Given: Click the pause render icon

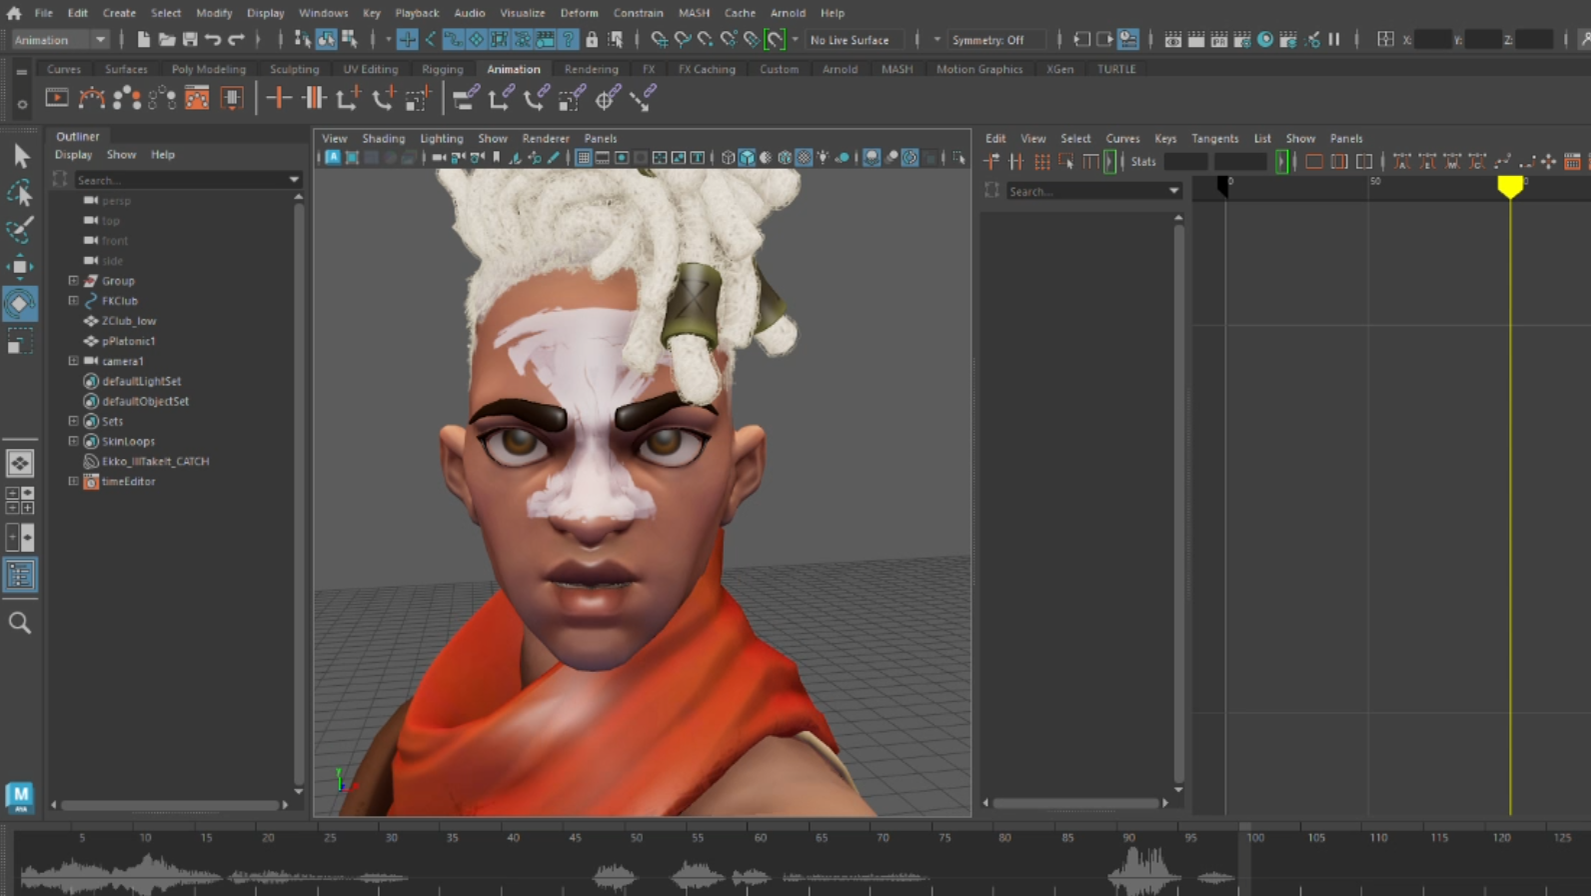Looking at the screenshot, I should 1334,40.
